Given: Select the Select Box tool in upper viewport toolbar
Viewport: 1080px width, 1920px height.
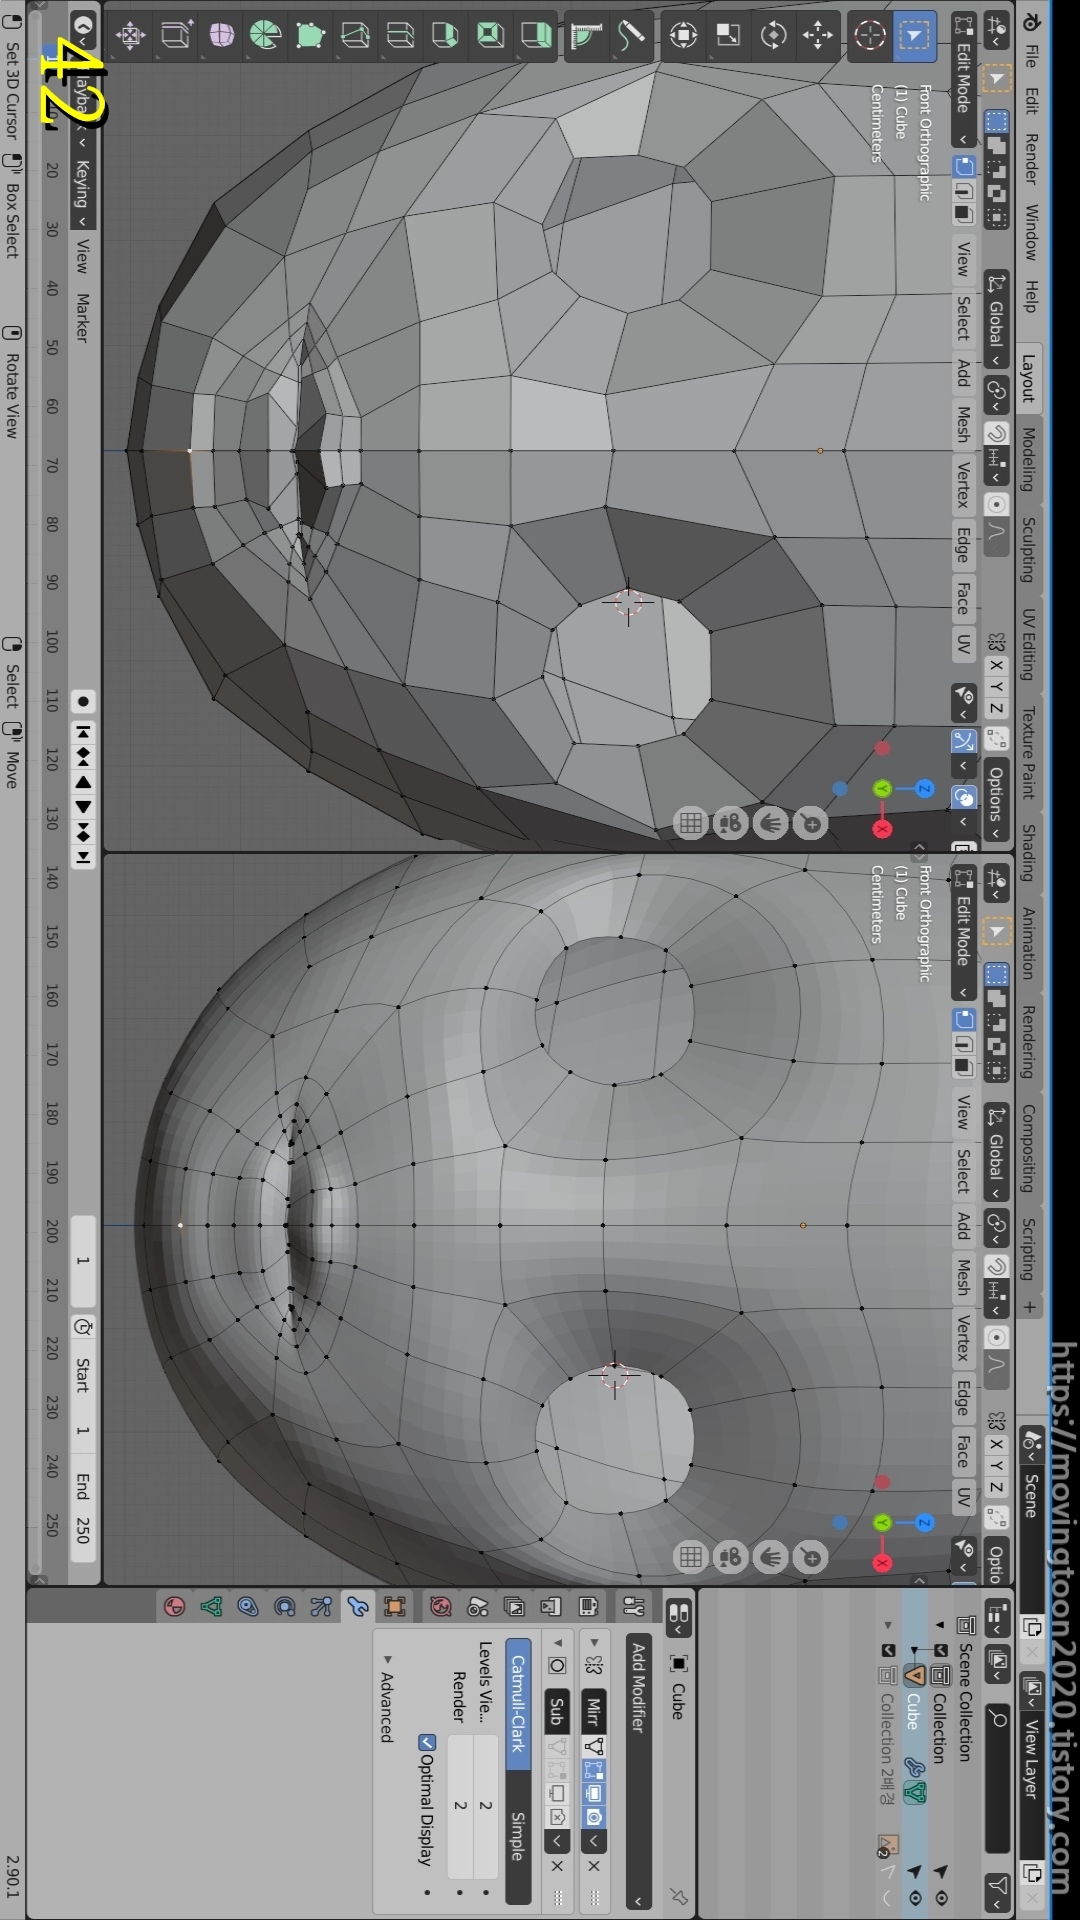Looking at the screenshot, I should [913, 36].
